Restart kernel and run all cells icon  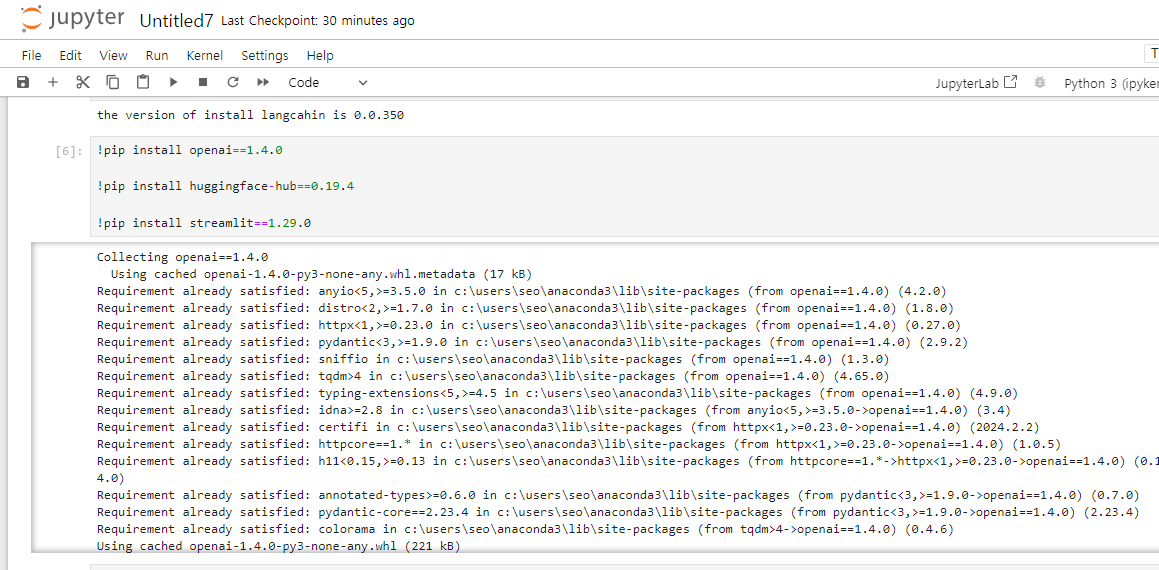click(262, 83)
